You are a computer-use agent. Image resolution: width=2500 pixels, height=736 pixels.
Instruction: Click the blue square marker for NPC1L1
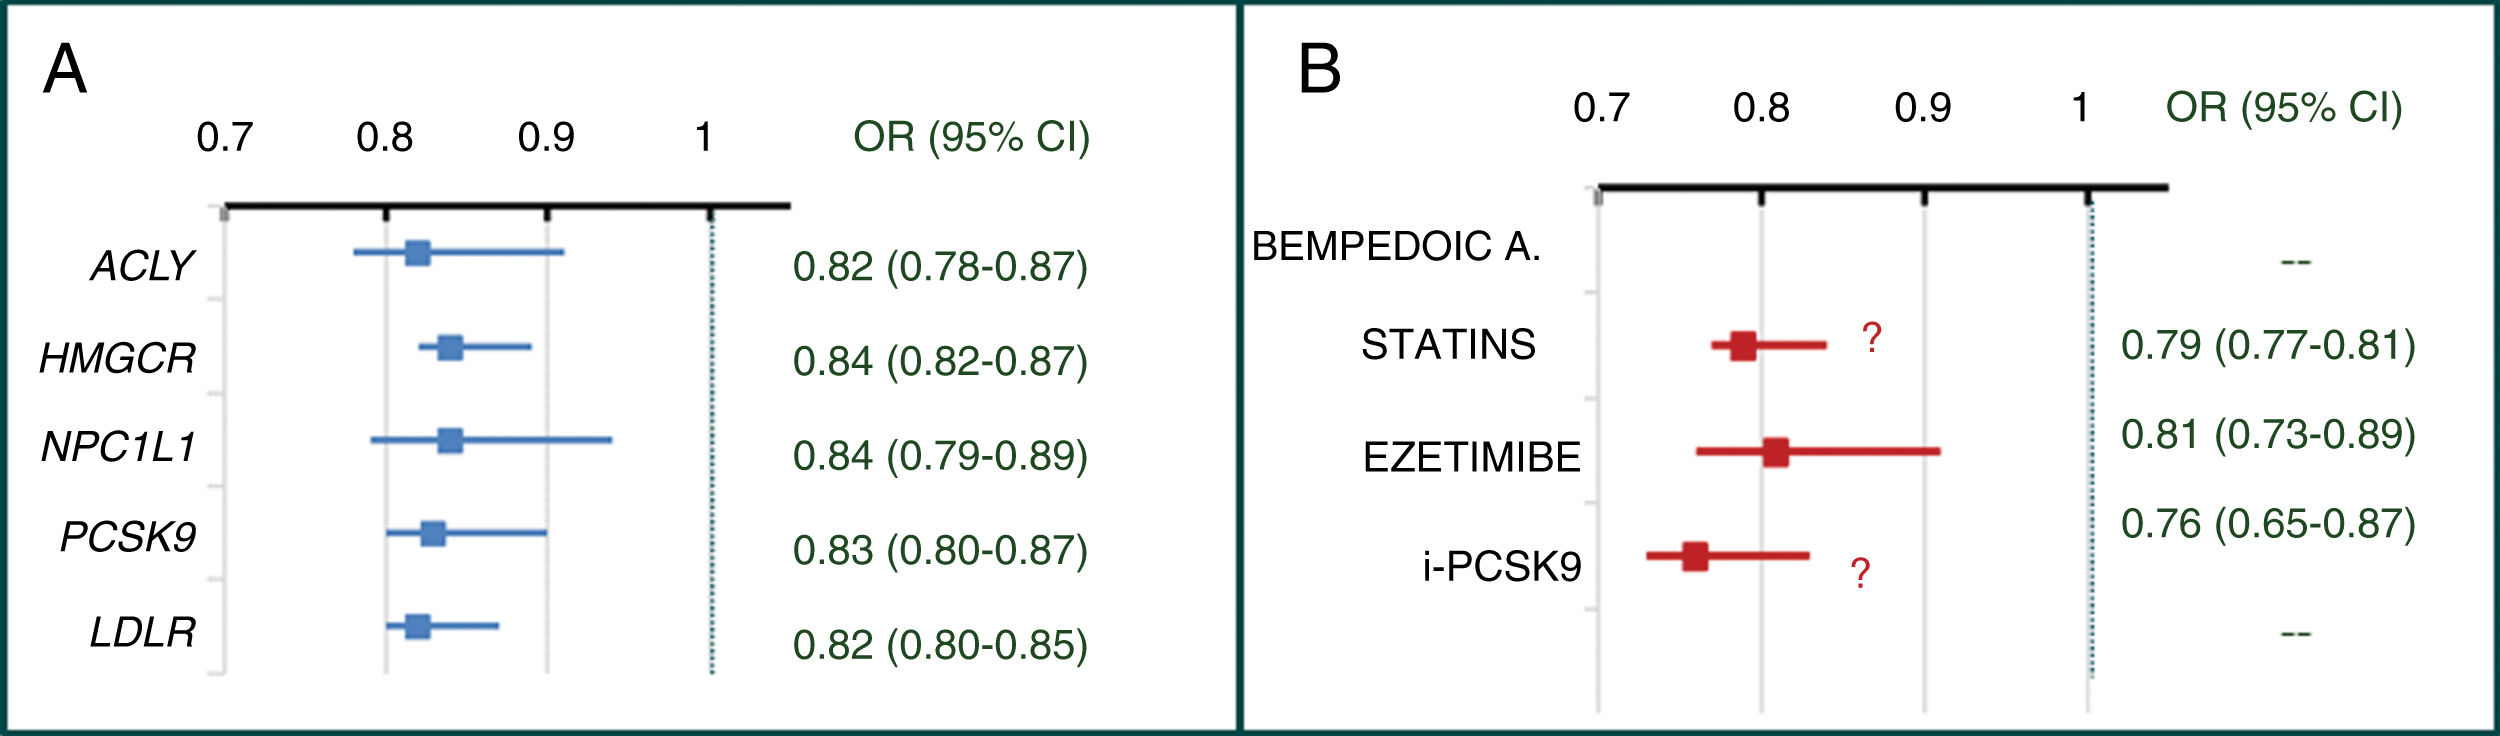coord(450,440)
